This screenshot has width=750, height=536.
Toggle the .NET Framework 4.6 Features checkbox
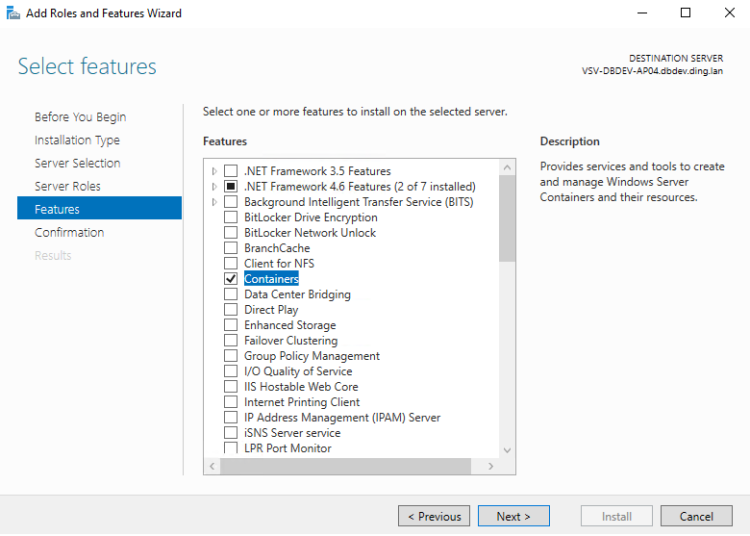click(231, 186)
